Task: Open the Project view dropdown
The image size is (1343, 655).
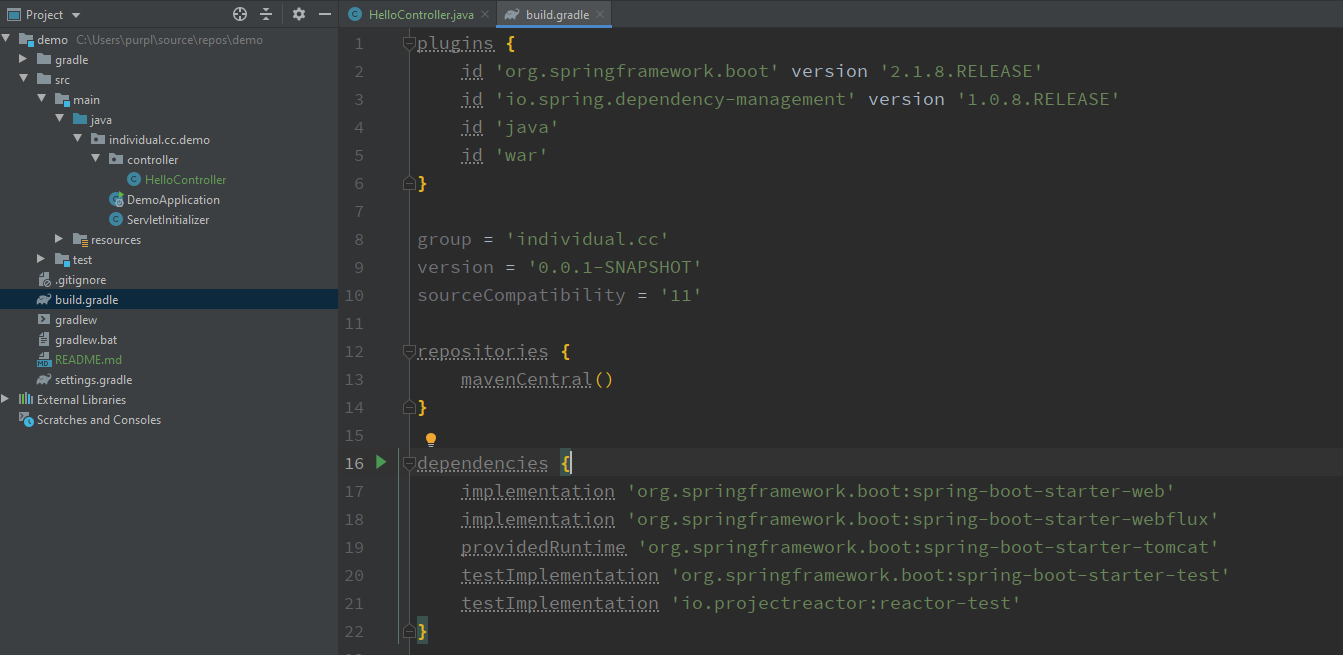Action: point(76,15)
